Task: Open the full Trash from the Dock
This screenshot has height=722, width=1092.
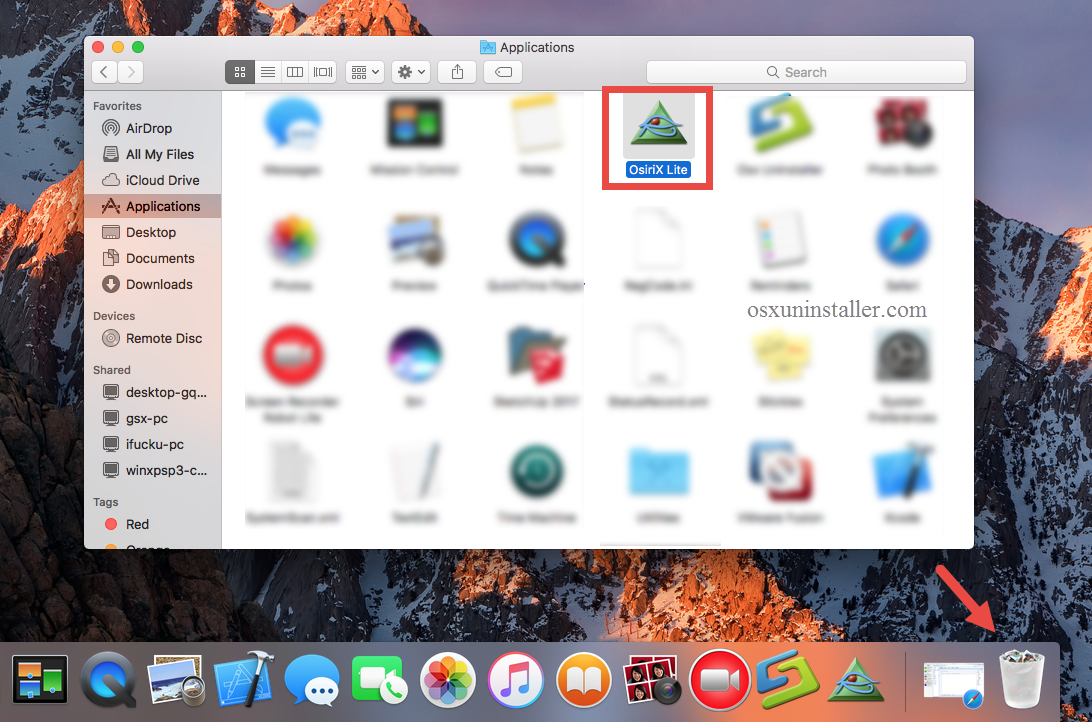Action: (x=1021, y=680)
